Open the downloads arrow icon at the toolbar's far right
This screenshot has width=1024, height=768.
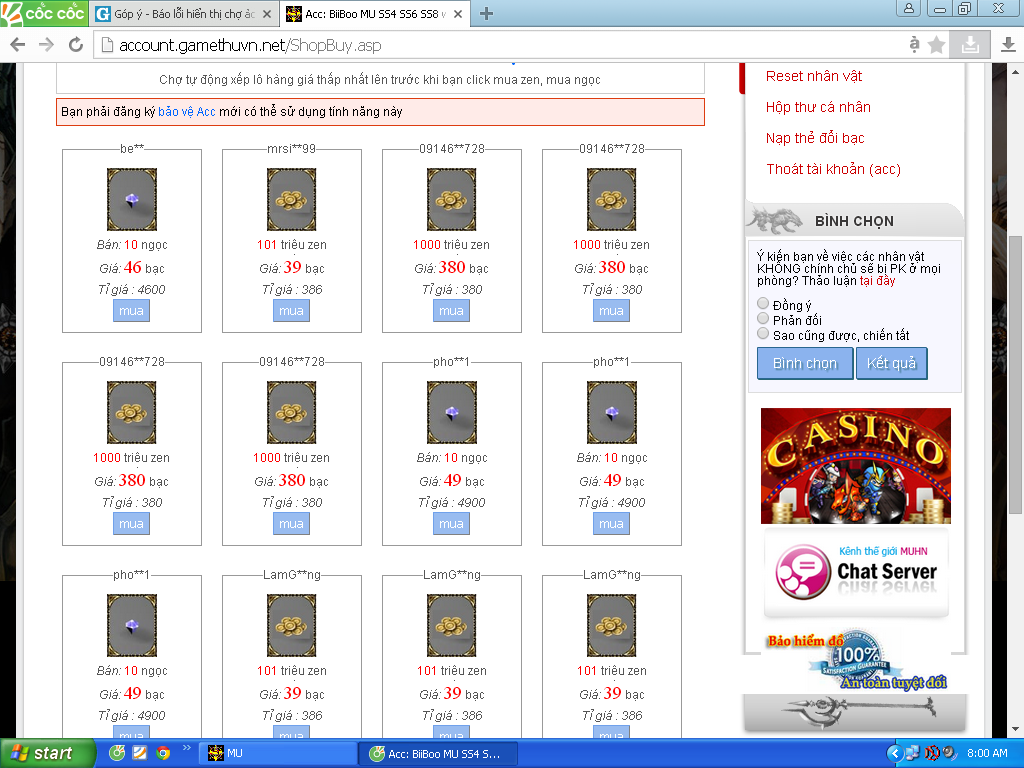(1008, 45)
